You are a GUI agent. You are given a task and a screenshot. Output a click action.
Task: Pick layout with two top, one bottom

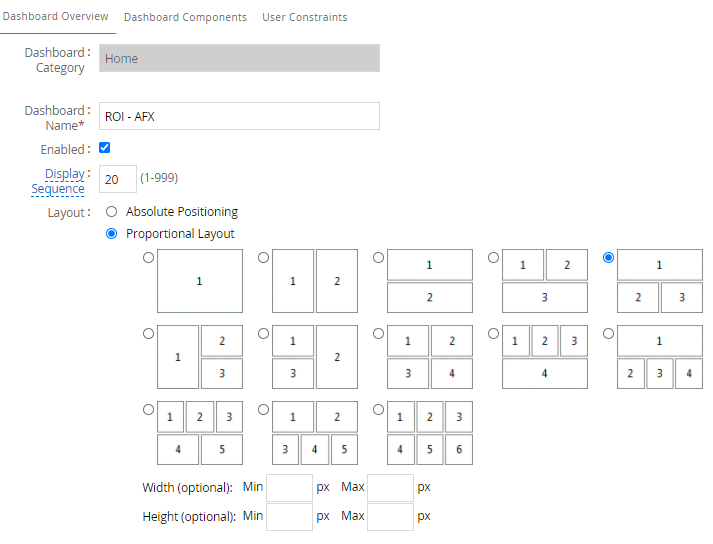[494, 258]
